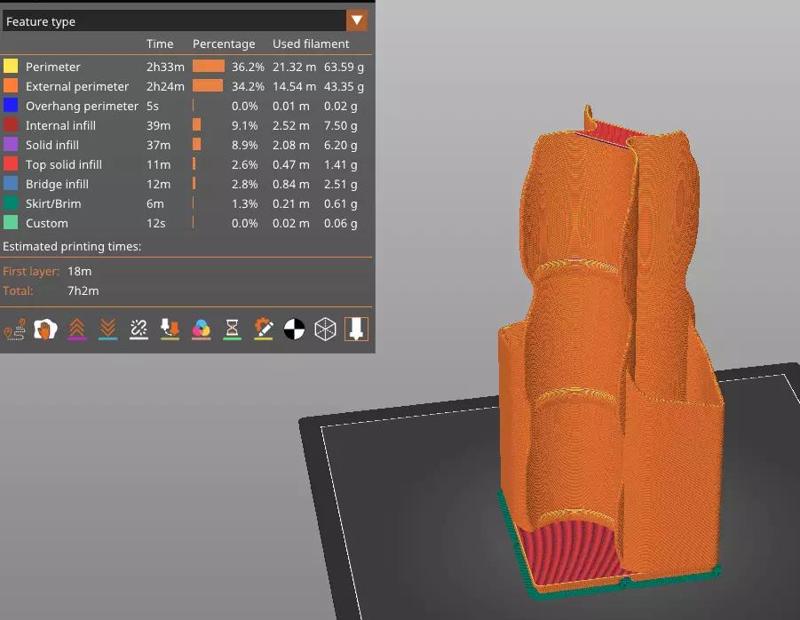The width and height of the screenshot is (800, 620).
Task: Click Solid infill weight 6.20 g
Action: (341, 145)
